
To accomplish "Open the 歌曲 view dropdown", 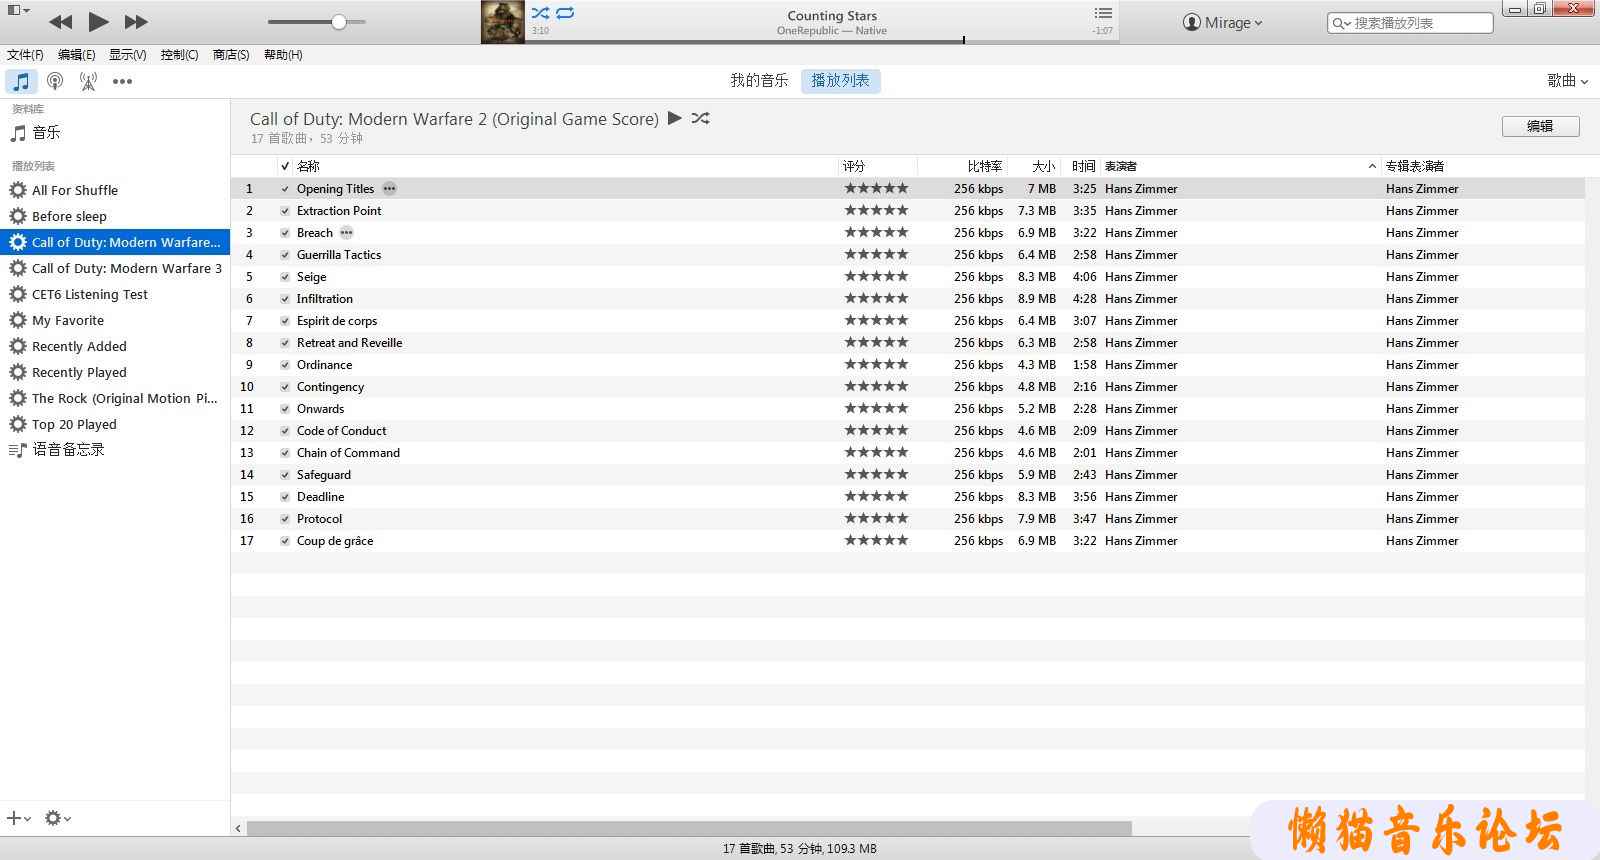I will tap(1567, 80).
